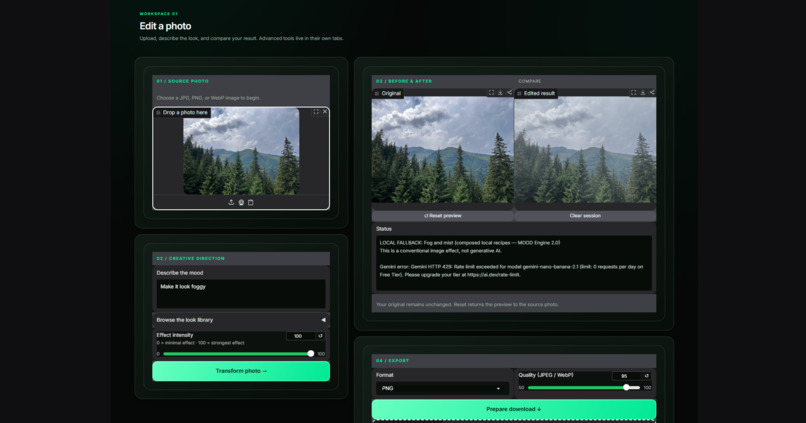This screenshot has width=806, height=423.
Task: Click the '01 / SOURCE PHOTO' section title
Action: click(x=182, y=81)
